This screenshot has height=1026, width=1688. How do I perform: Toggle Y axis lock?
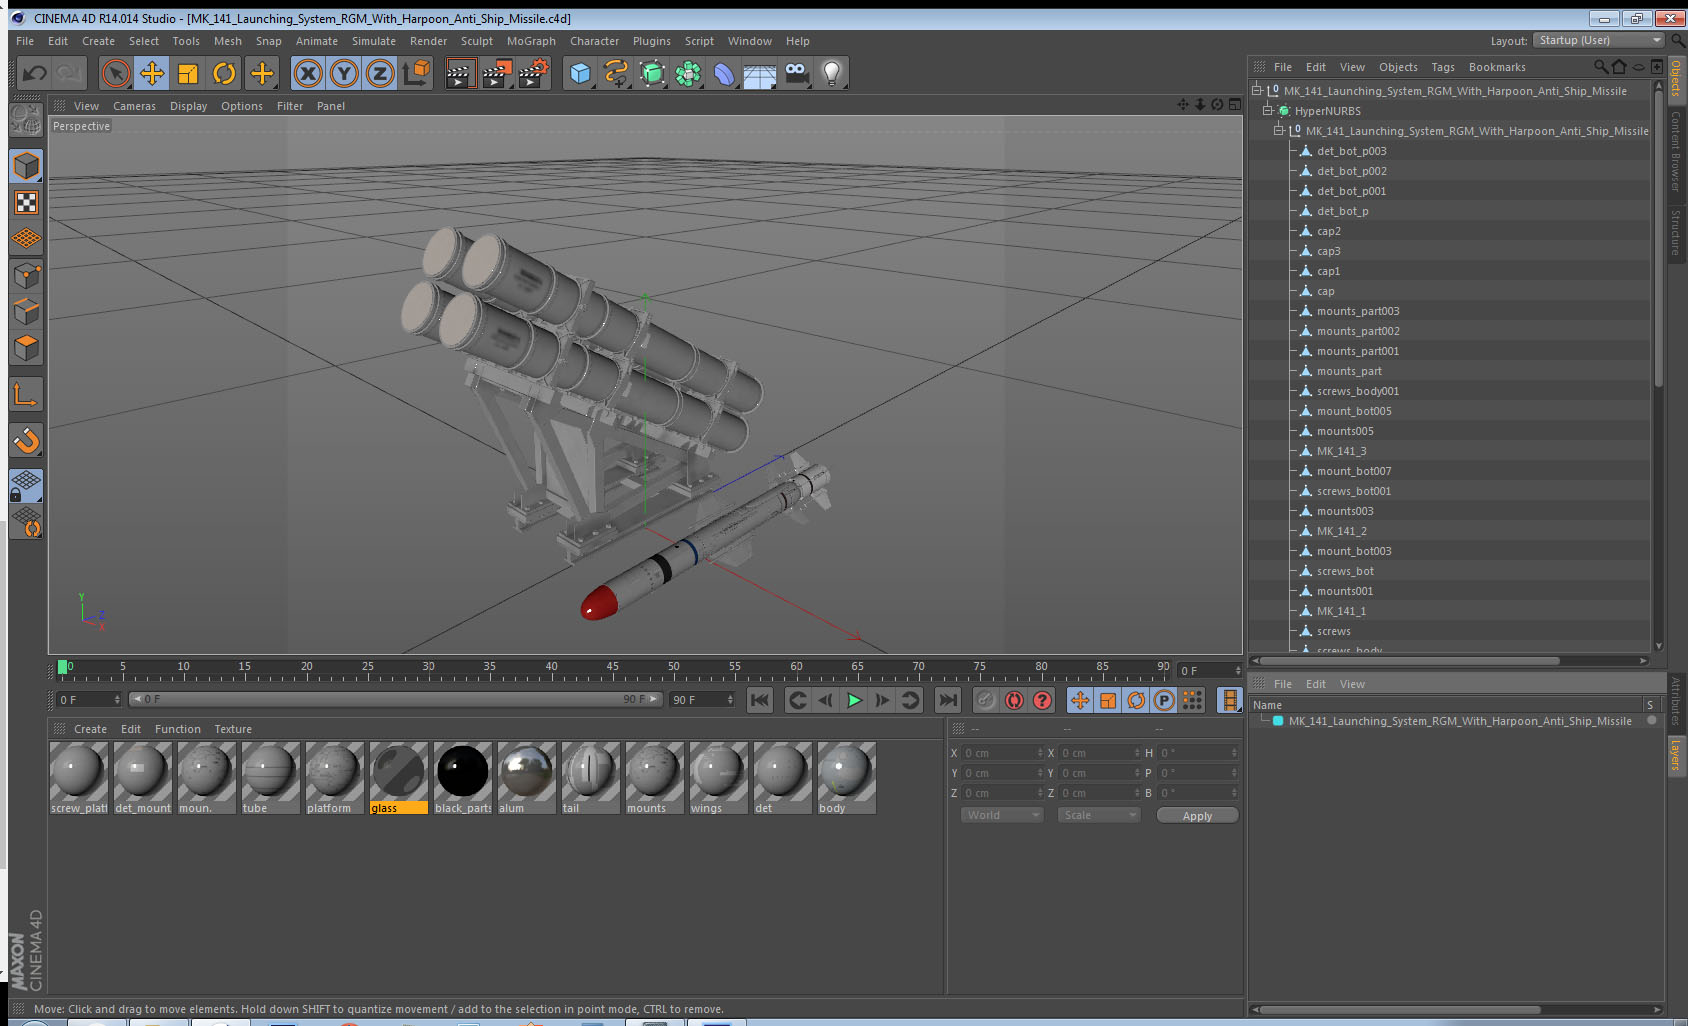coord(344,73)
